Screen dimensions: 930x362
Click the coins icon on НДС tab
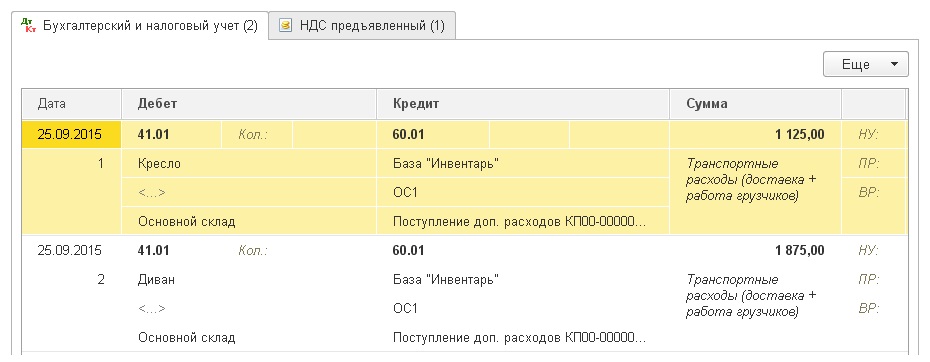pyautogui.click(x=286, y=26)
